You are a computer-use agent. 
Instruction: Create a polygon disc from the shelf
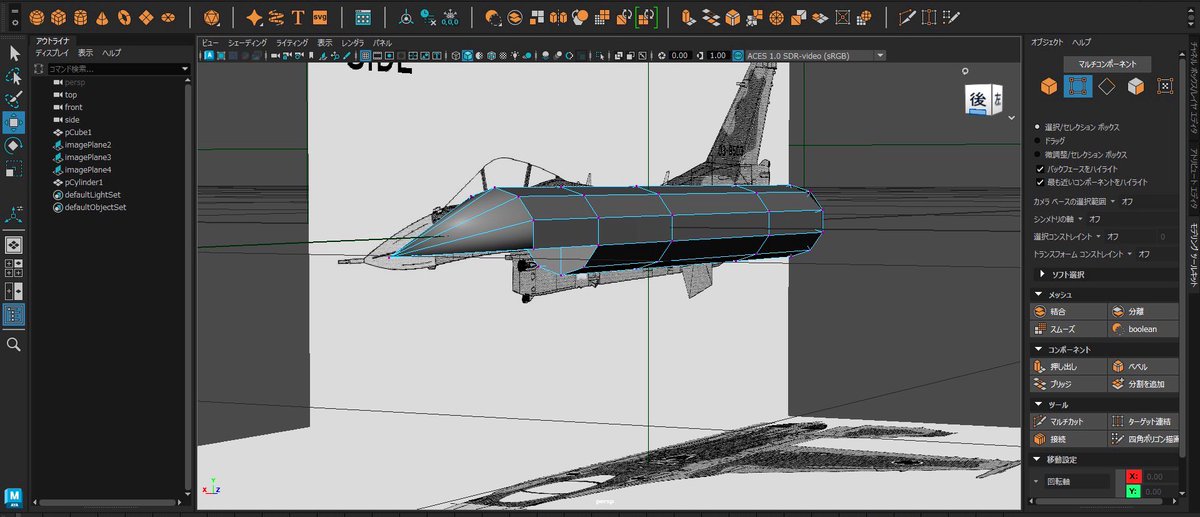168,17
